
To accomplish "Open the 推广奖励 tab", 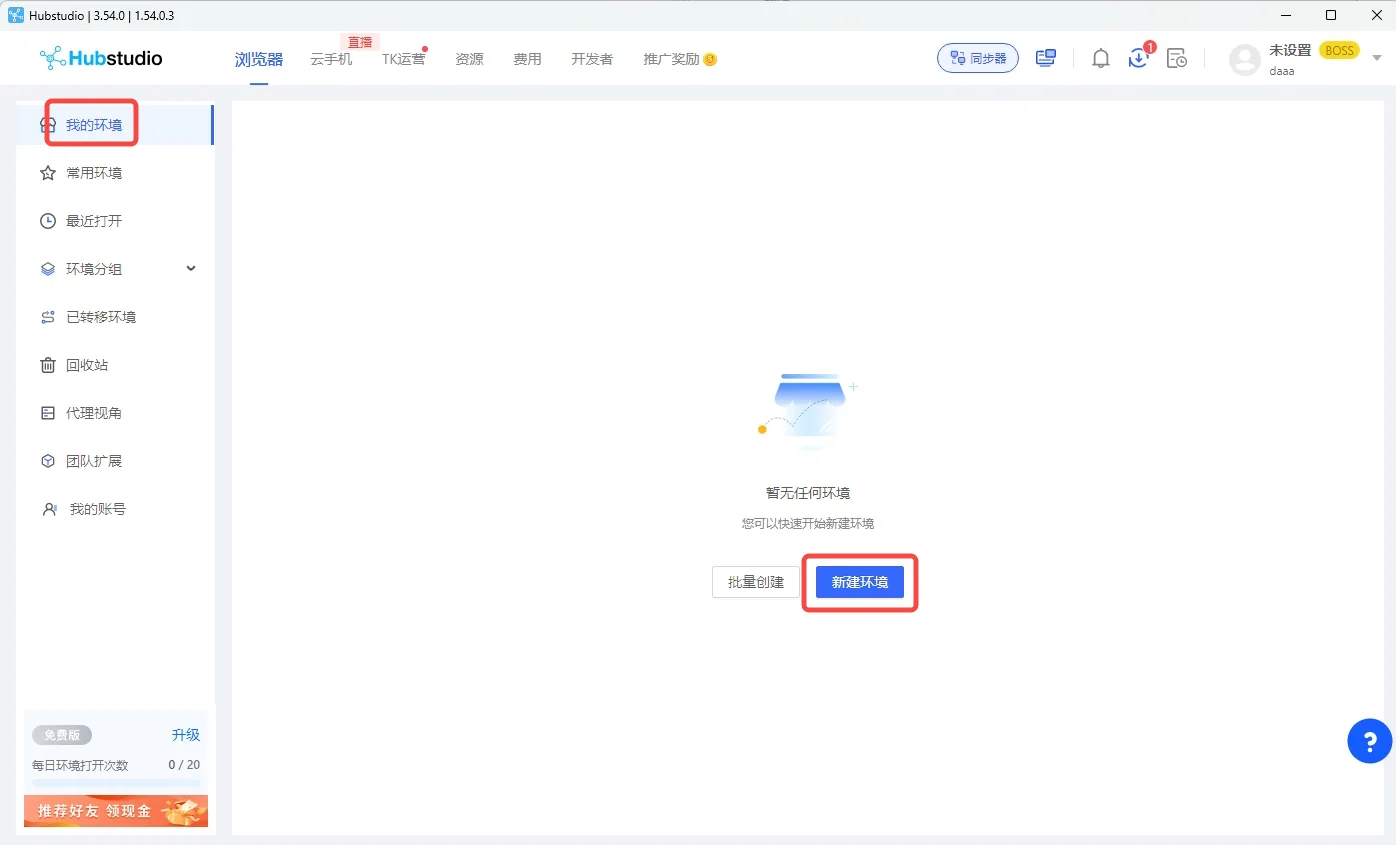I will point(680,59).
